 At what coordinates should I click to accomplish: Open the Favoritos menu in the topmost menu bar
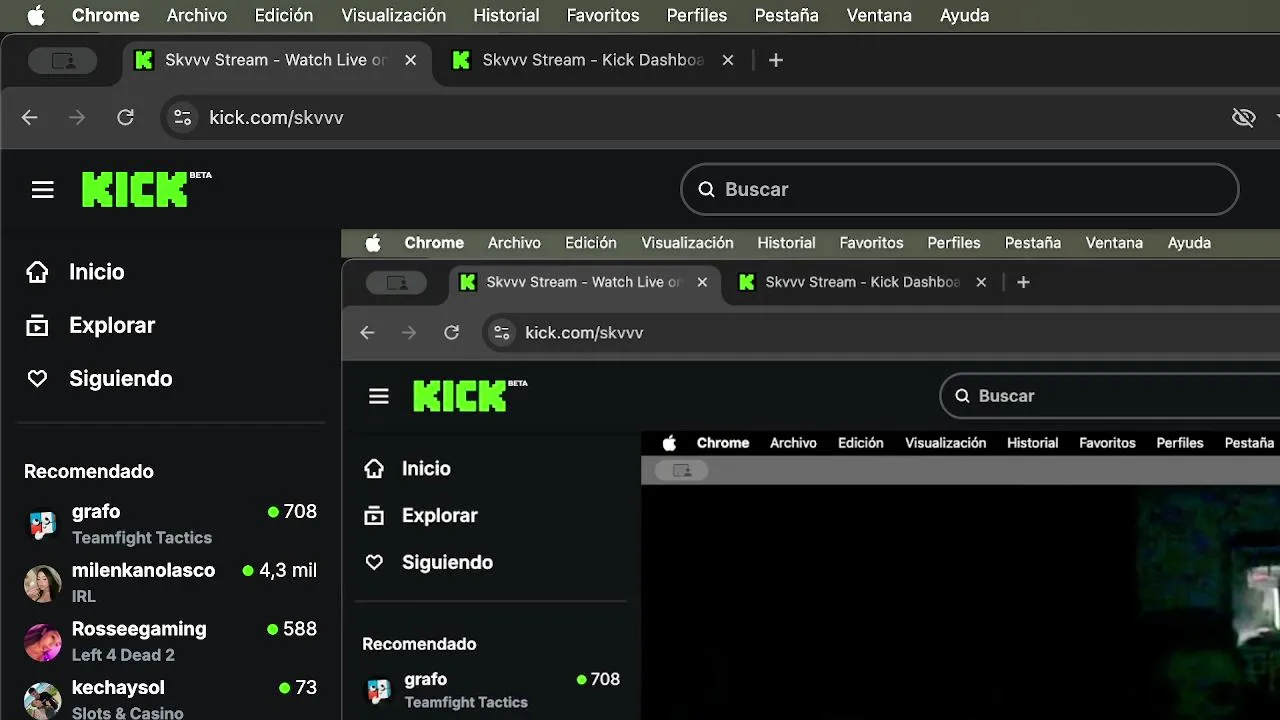(x=603, y=15)
